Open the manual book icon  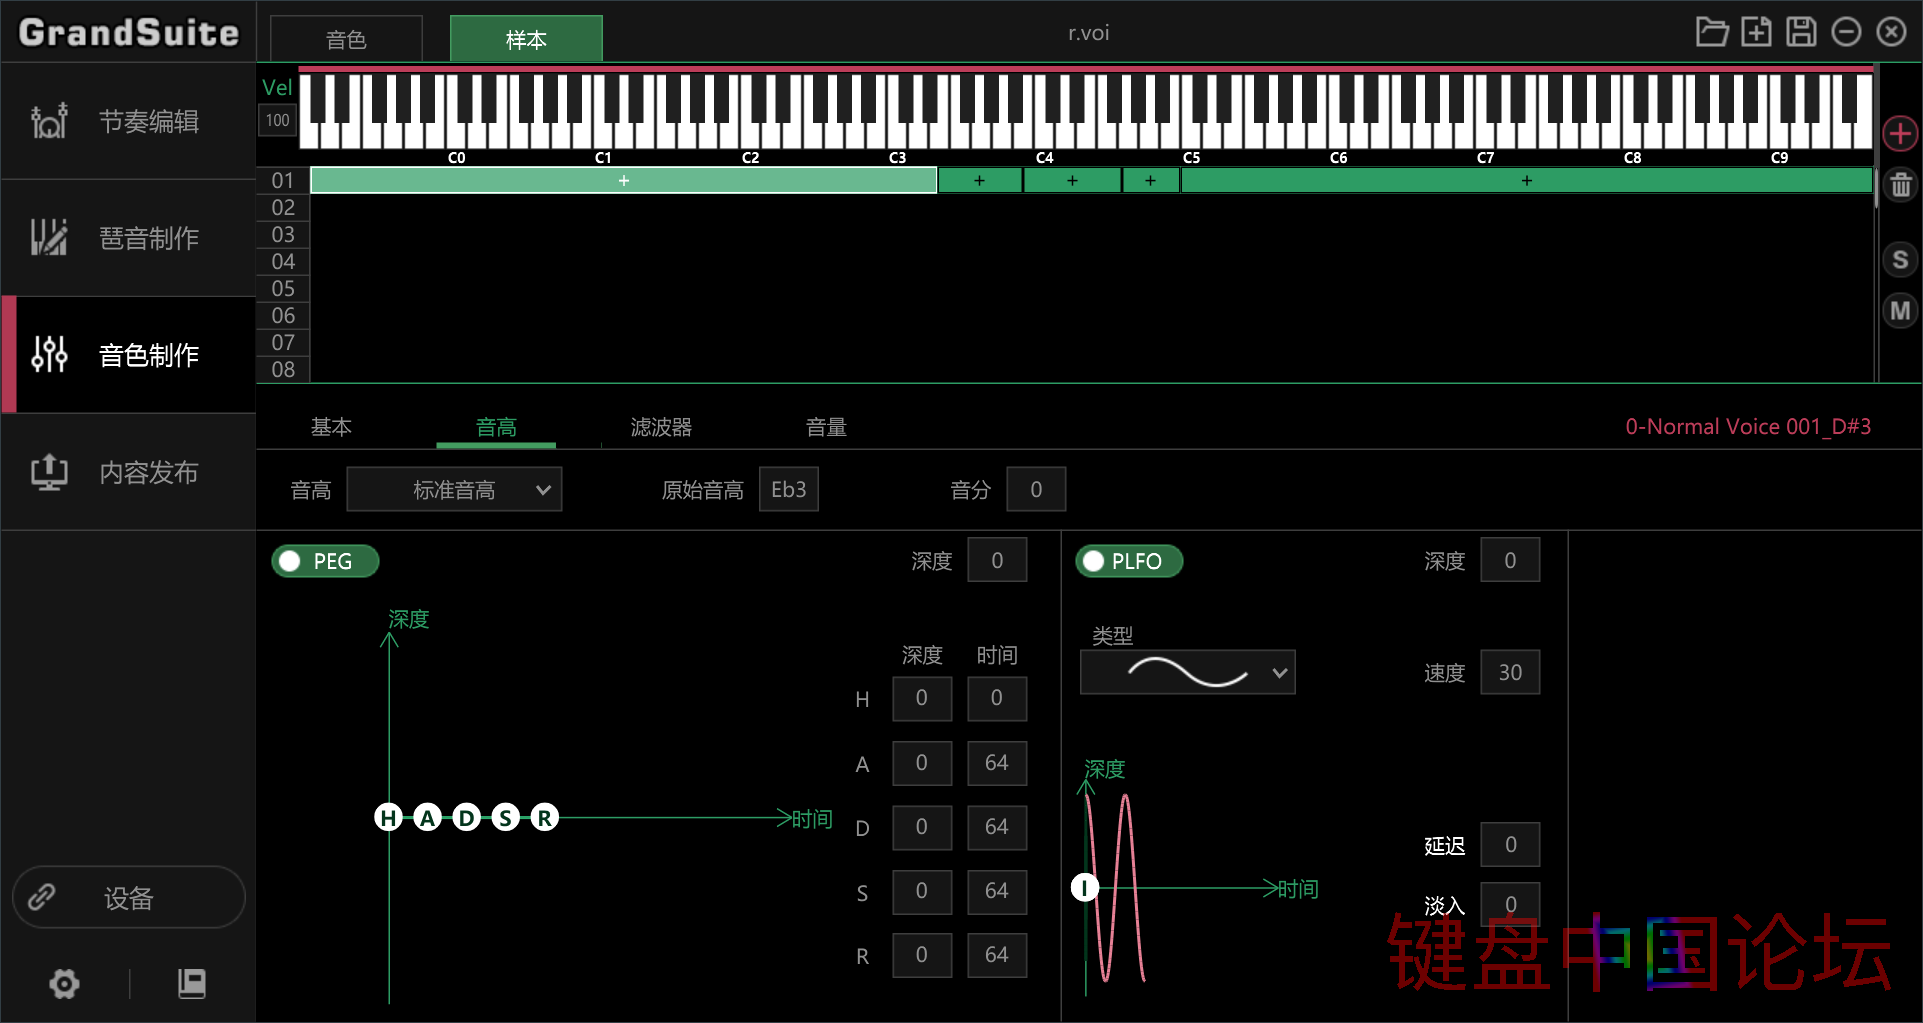[x=191, y=984]
